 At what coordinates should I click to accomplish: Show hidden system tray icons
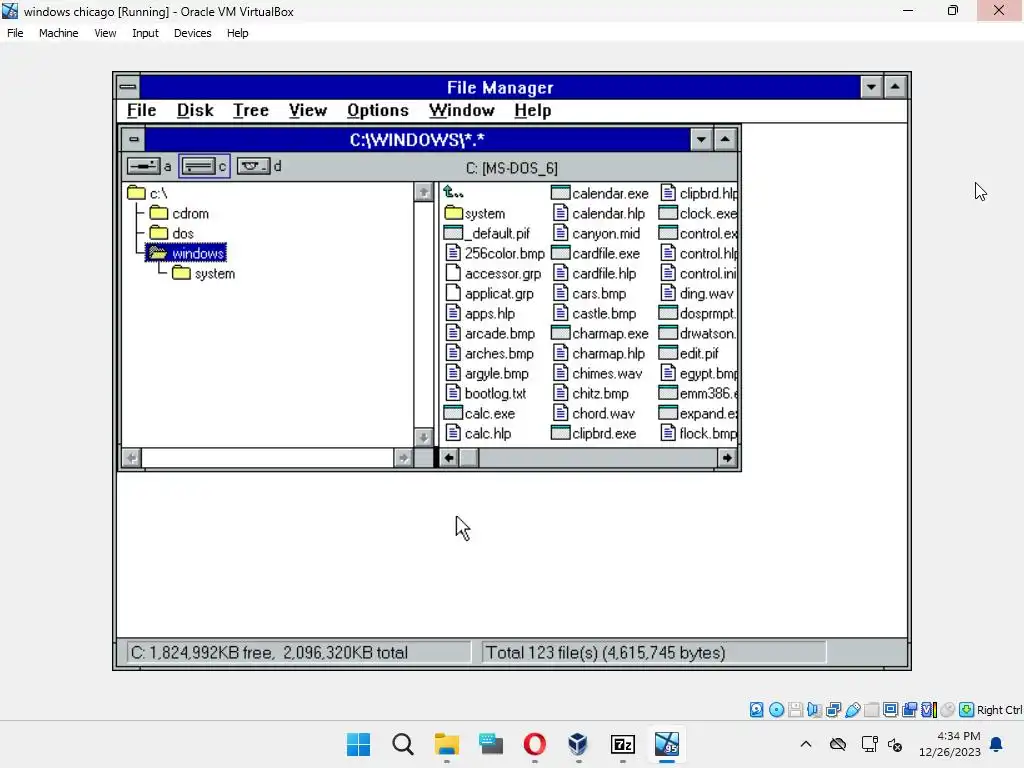(x=806, y=744)
